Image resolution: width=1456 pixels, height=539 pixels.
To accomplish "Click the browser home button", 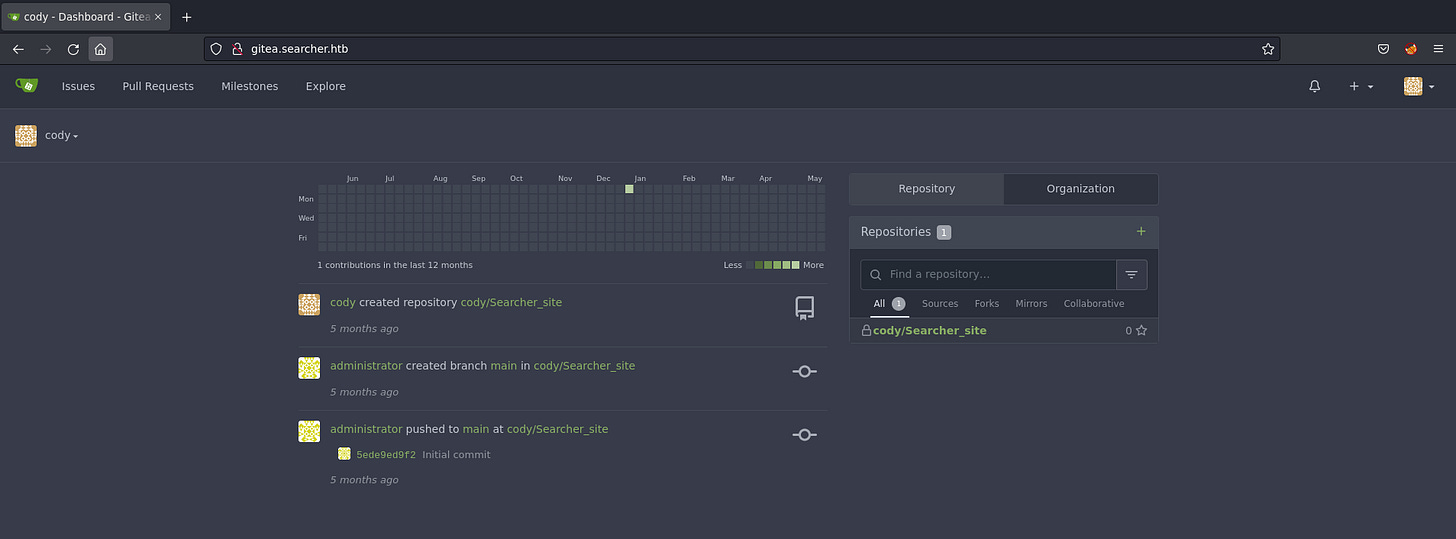I will 101,49.
